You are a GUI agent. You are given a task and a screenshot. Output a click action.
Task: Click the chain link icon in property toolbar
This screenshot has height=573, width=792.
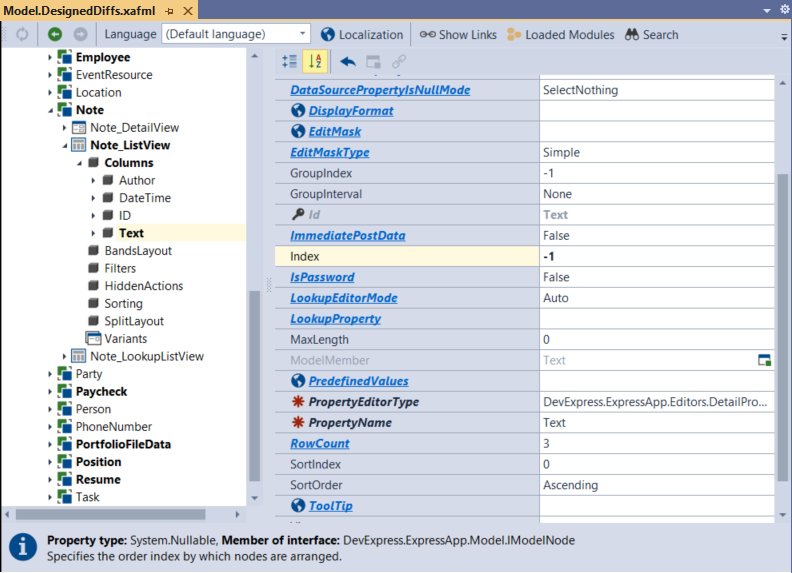(x=399, y=62)
